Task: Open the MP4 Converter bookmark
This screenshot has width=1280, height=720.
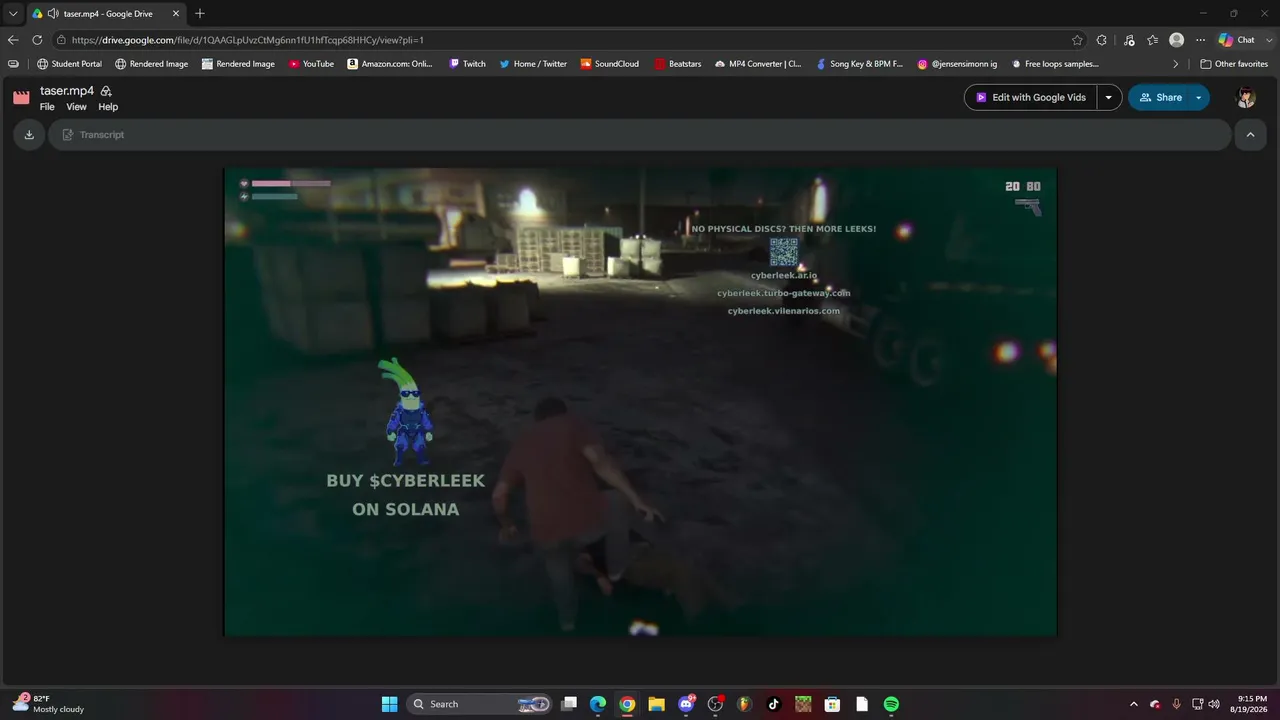Action: pyautogui.click(x=758, y=64)
